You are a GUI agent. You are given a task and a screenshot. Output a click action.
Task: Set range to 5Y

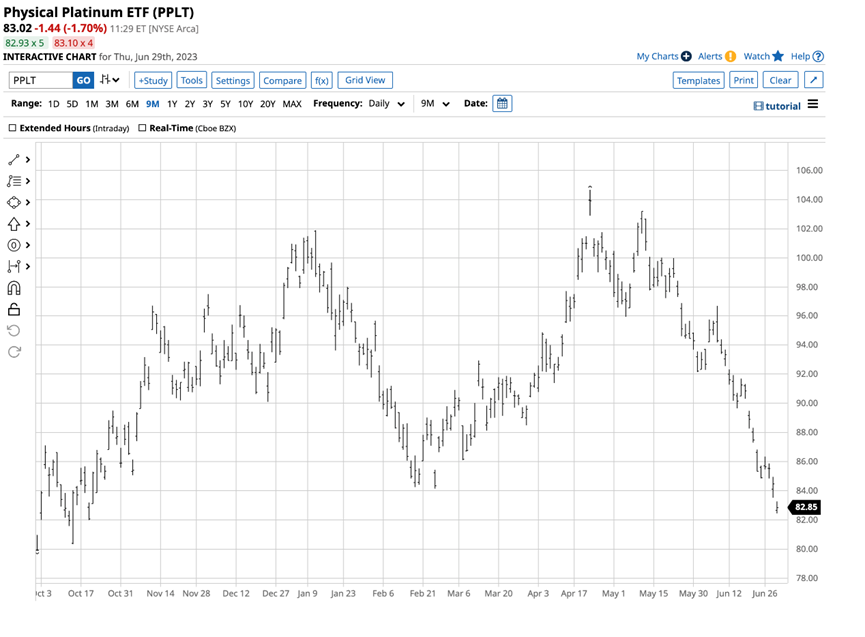coord(225,104)
